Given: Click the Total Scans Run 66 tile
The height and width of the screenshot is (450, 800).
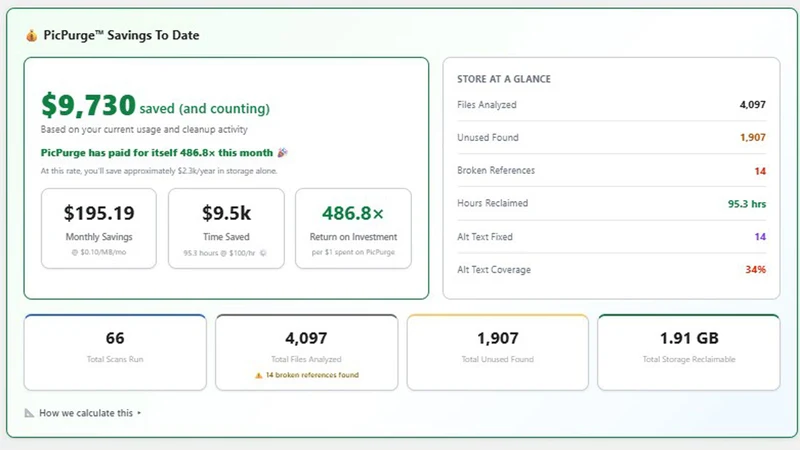Looking at the screenshot, I should 115,353.
